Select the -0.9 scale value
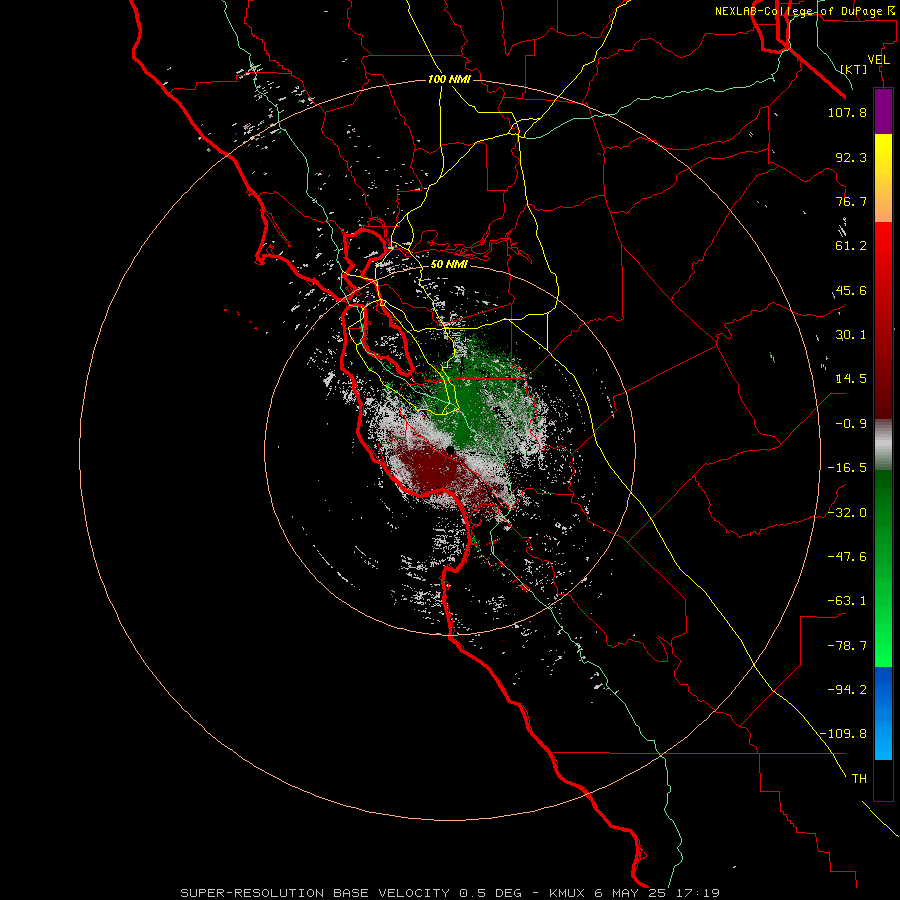 tap(851, 424)
